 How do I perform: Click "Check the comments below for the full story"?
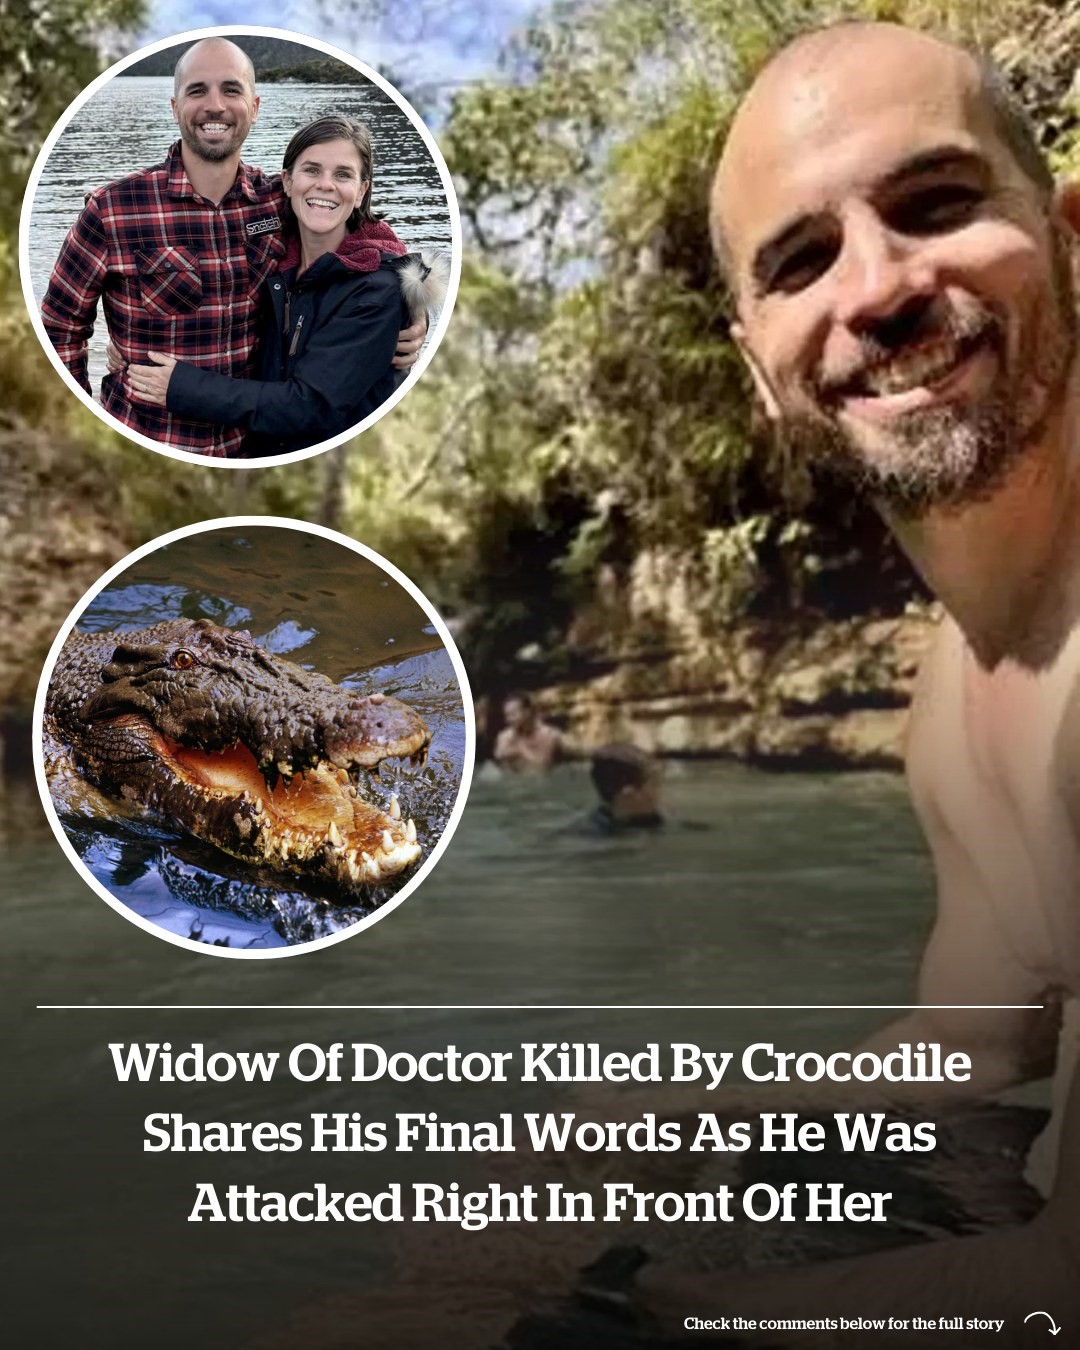point(843,1323)
